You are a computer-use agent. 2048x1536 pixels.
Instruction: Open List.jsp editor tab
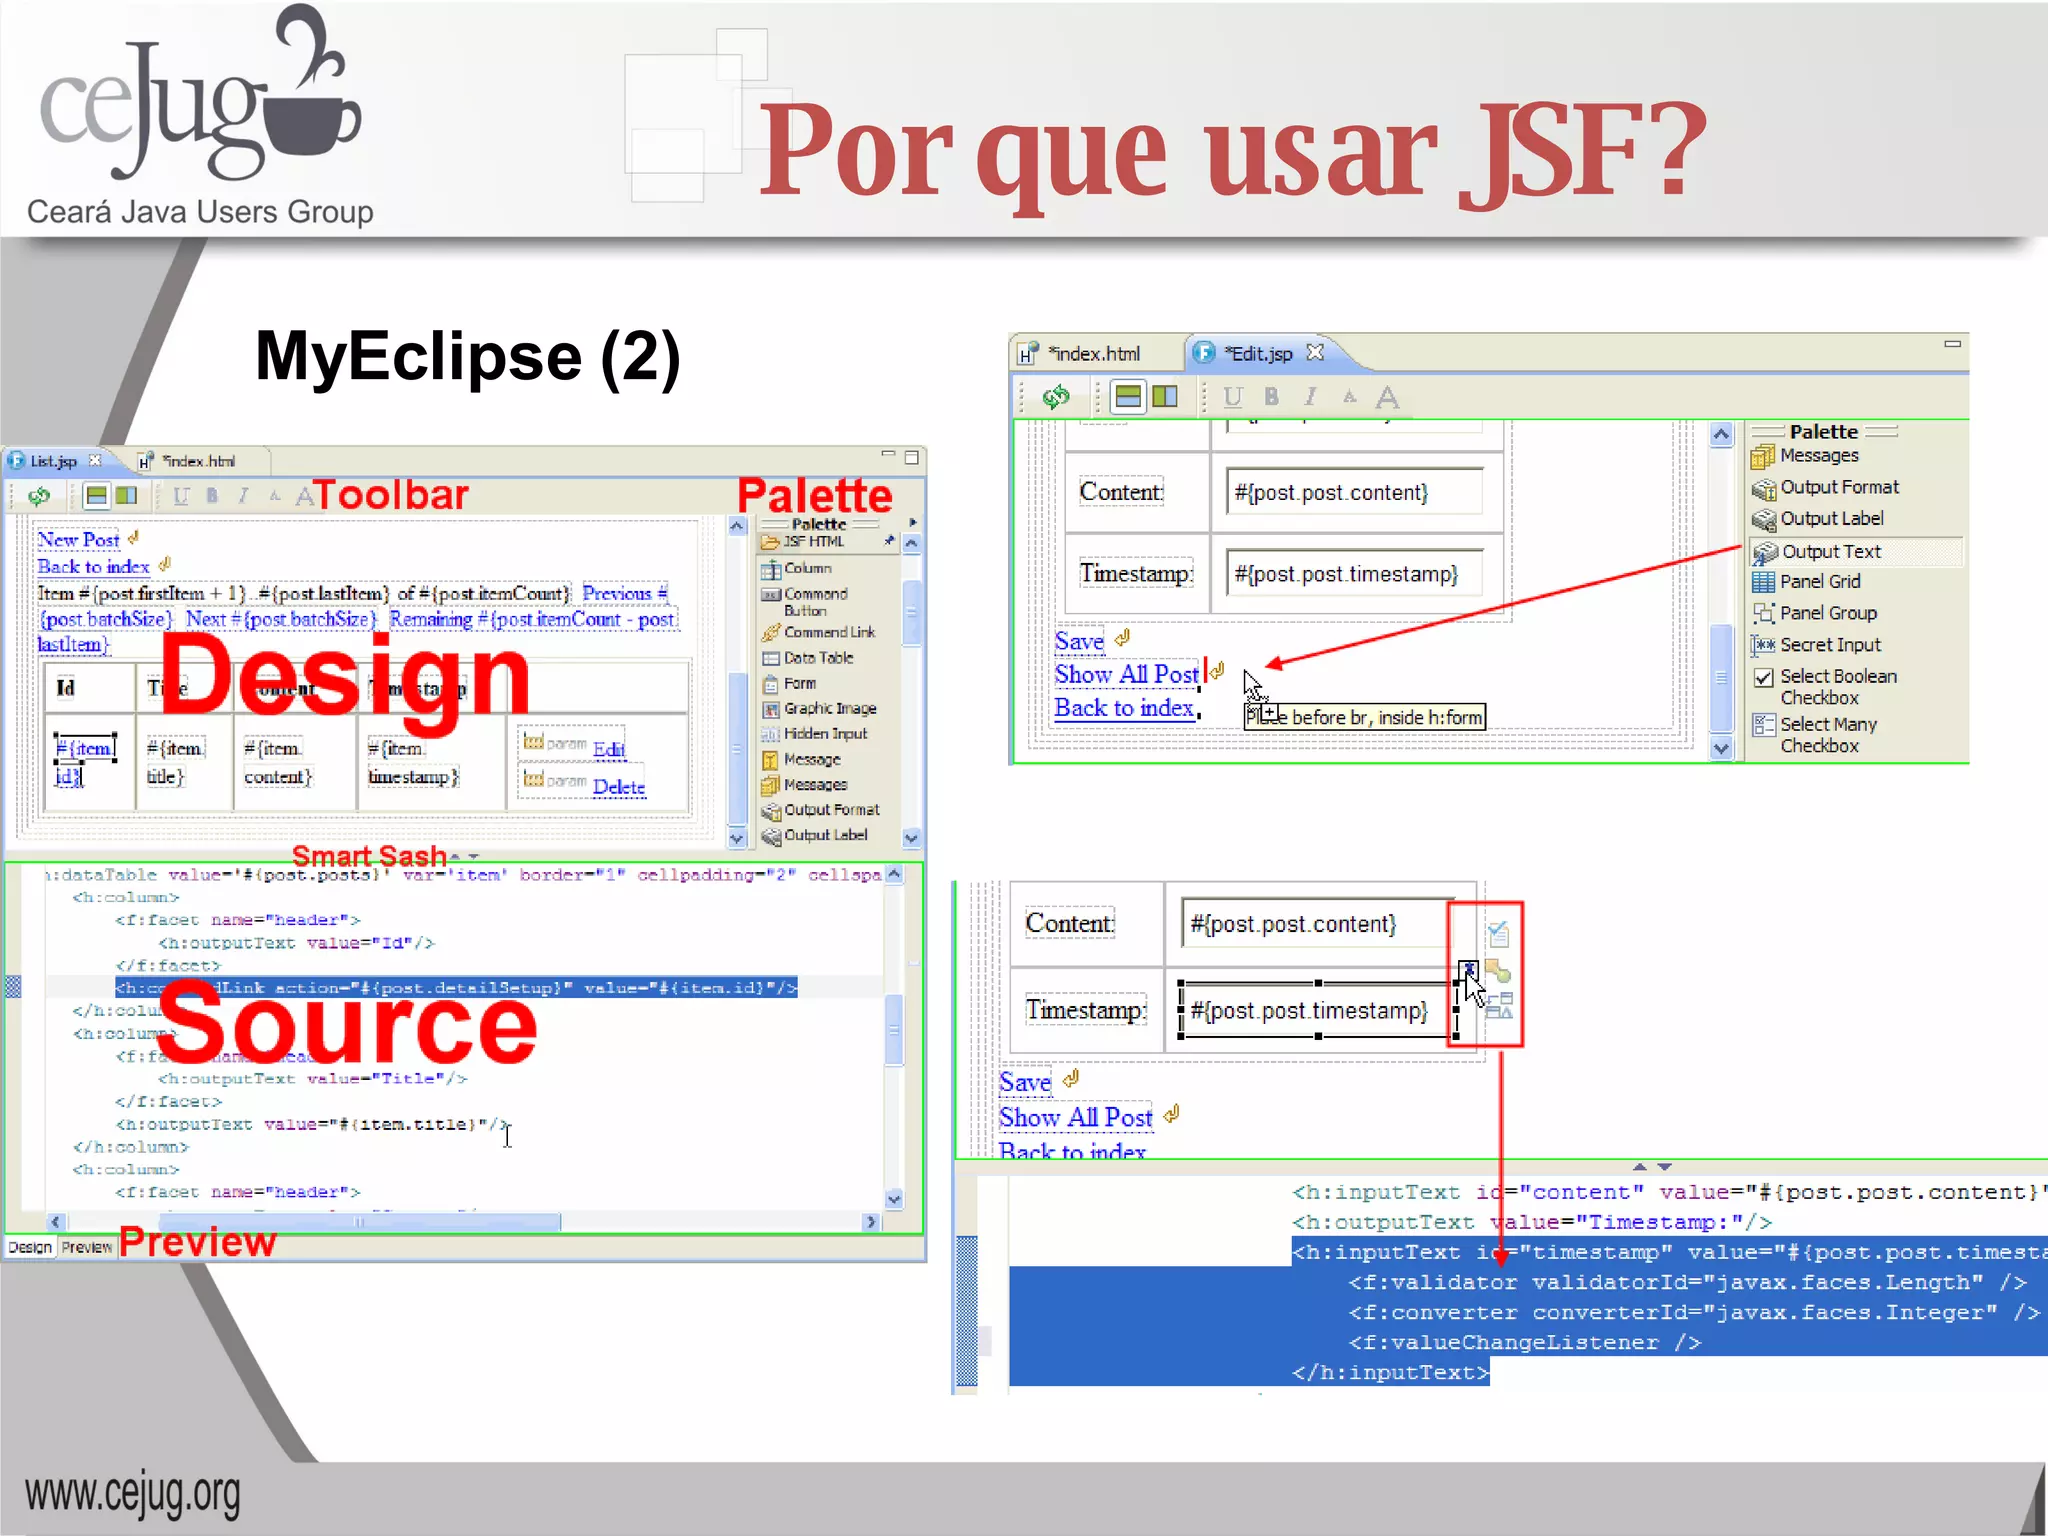pos(53,461)
